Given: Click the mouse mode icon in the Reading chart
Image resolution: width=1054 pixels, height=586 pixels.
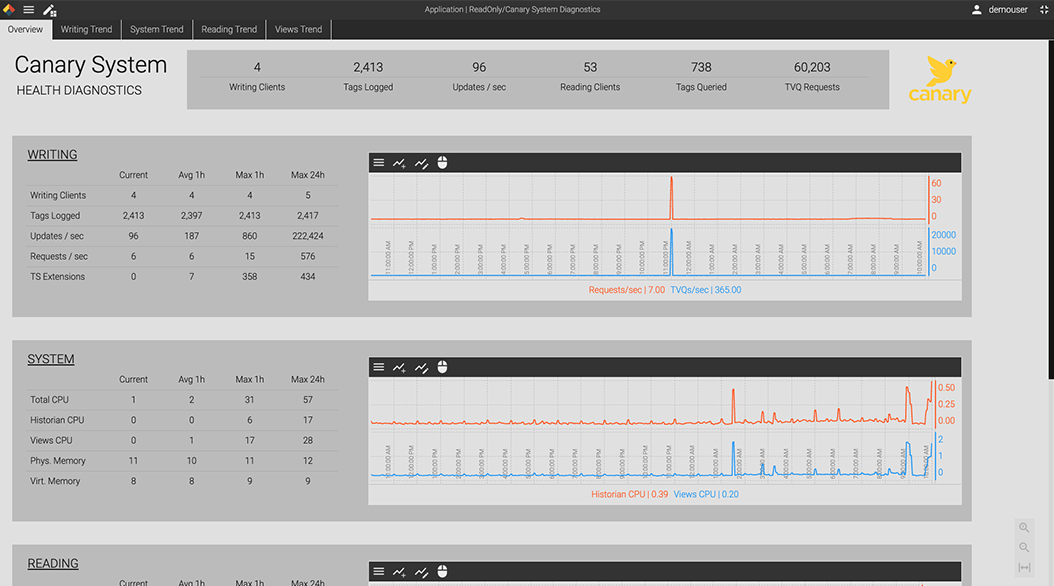Looking at the screenshot, I should (x=442, y=571).
